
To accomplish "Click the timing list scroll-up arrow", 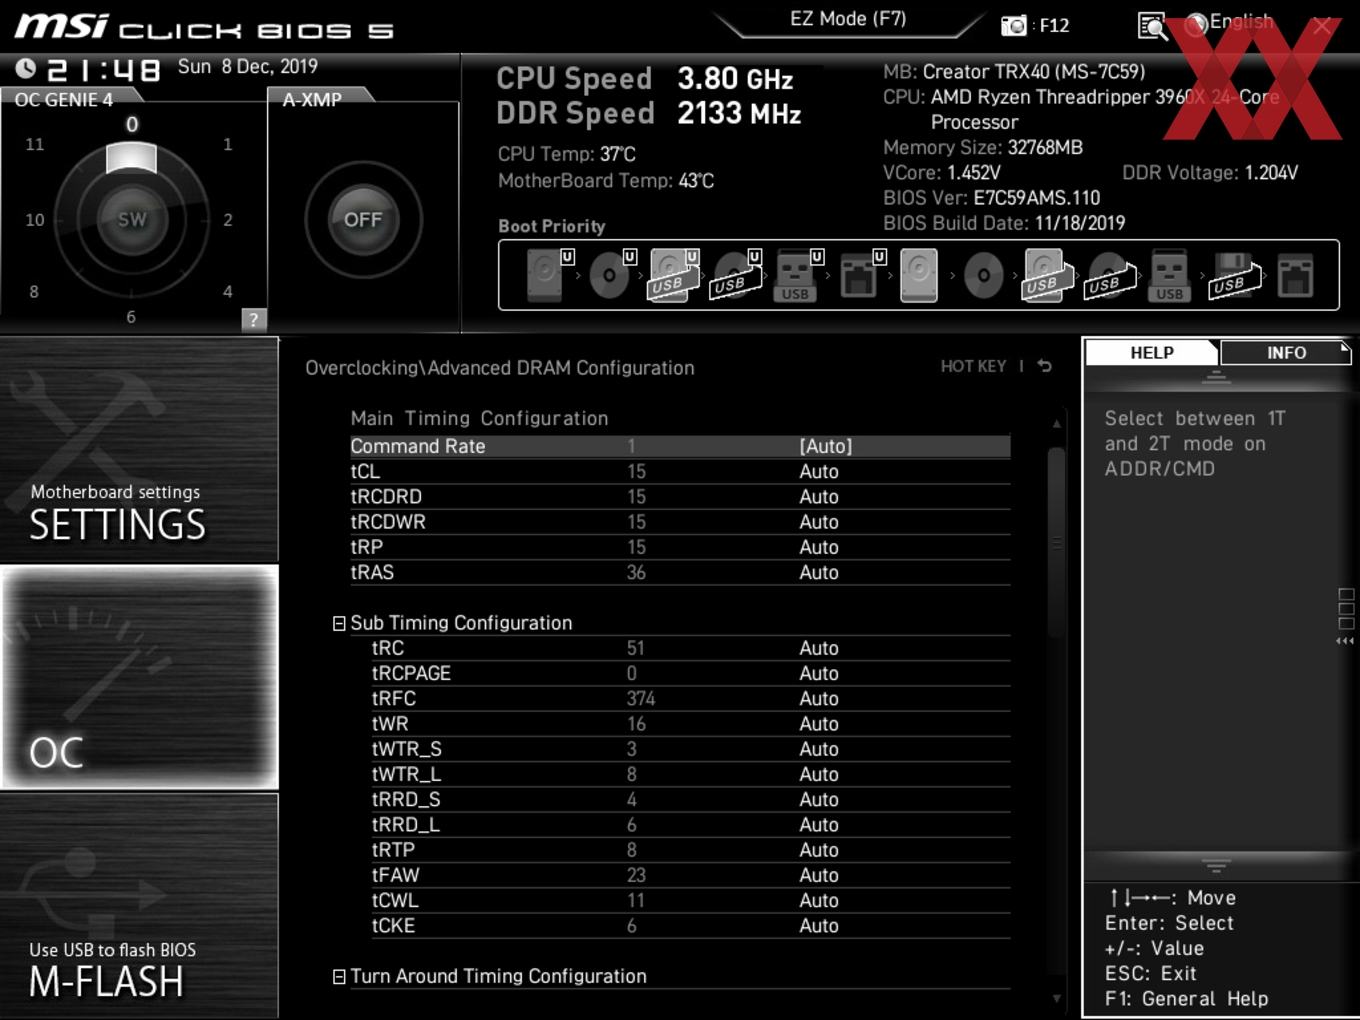I will tap(1056, 424).
